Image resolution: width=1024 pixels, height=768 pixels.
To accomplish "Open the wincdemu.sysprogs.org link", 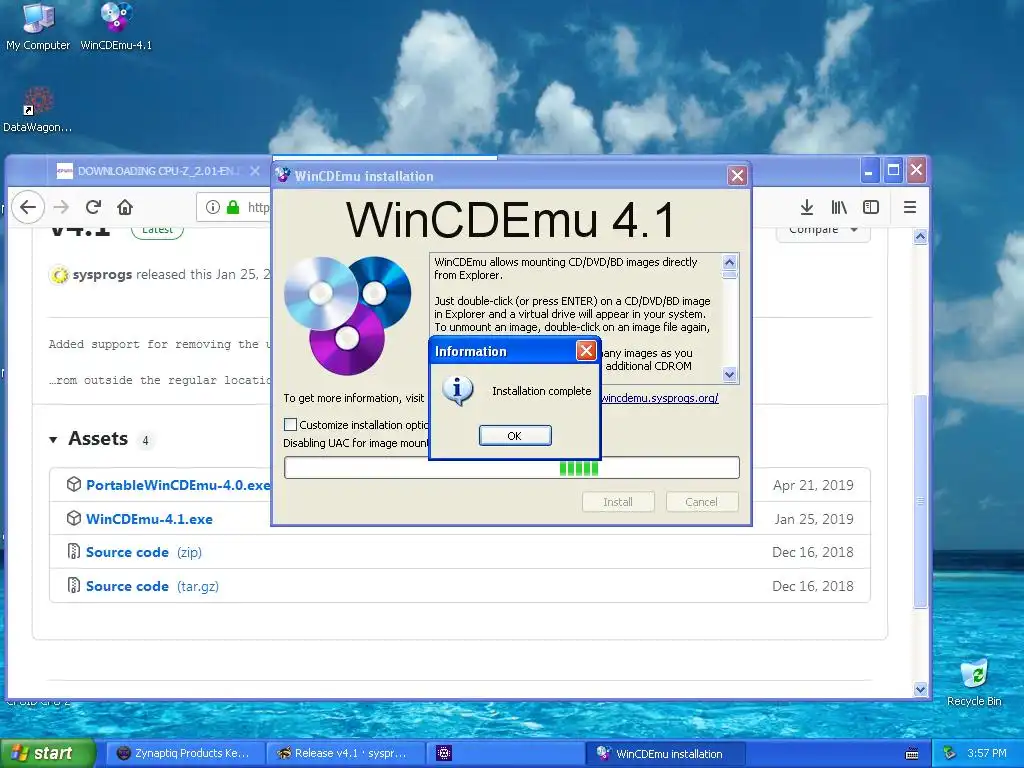I will coord(660,398).
